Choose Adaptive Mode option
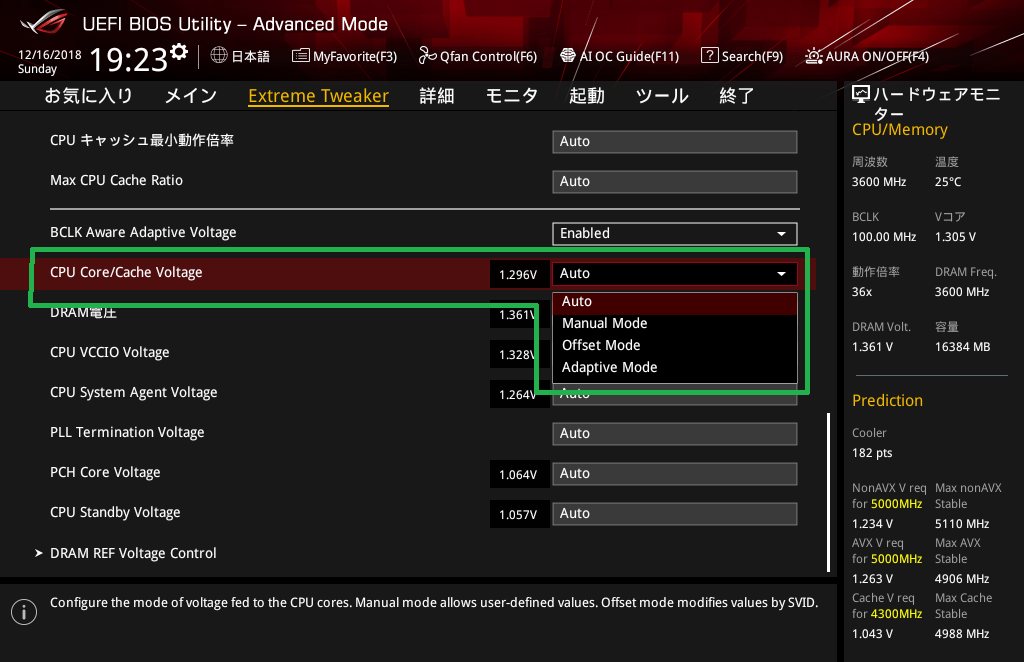This screenshot has width=1024, height=662. point(675,368)
